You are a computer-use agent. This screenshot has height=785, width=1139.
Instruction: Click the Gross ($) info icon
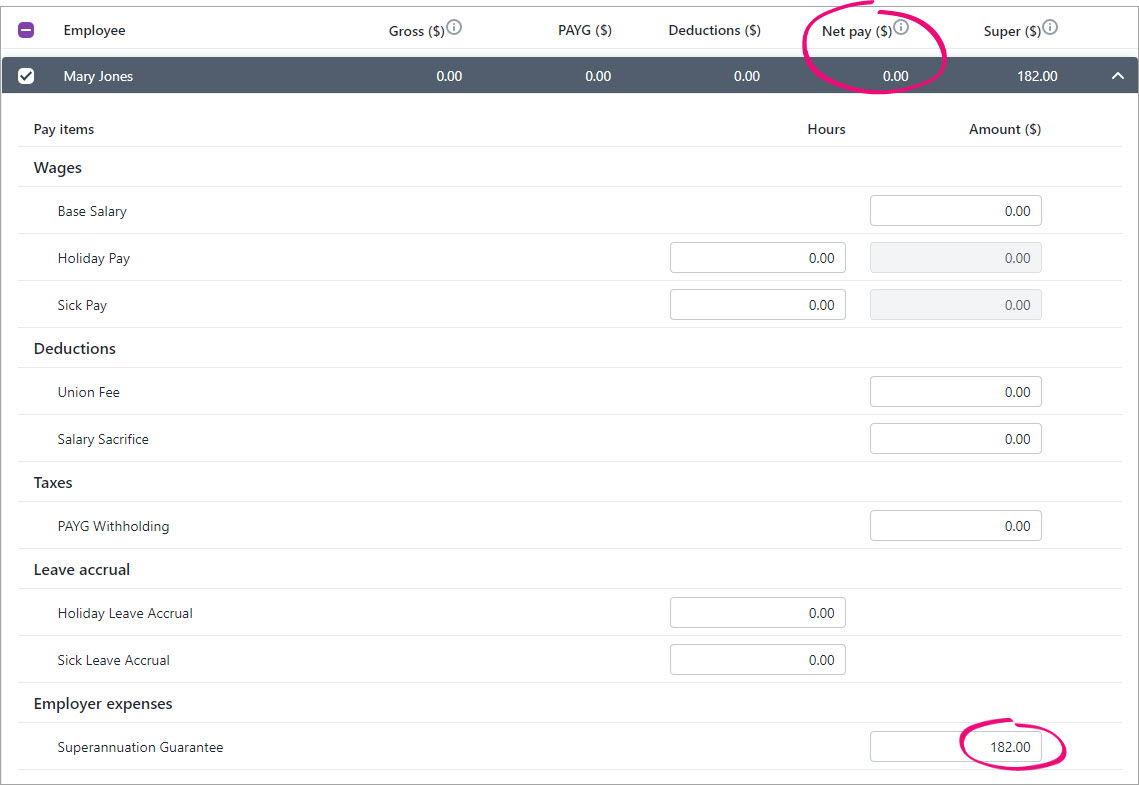click(x=454, y=28)
